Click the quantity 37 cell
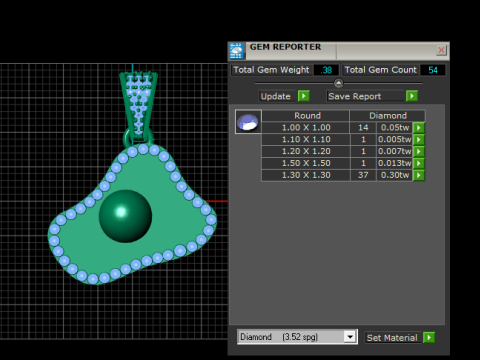The width and height of the screenshot is (480, 360). click(x=363, y=175)
